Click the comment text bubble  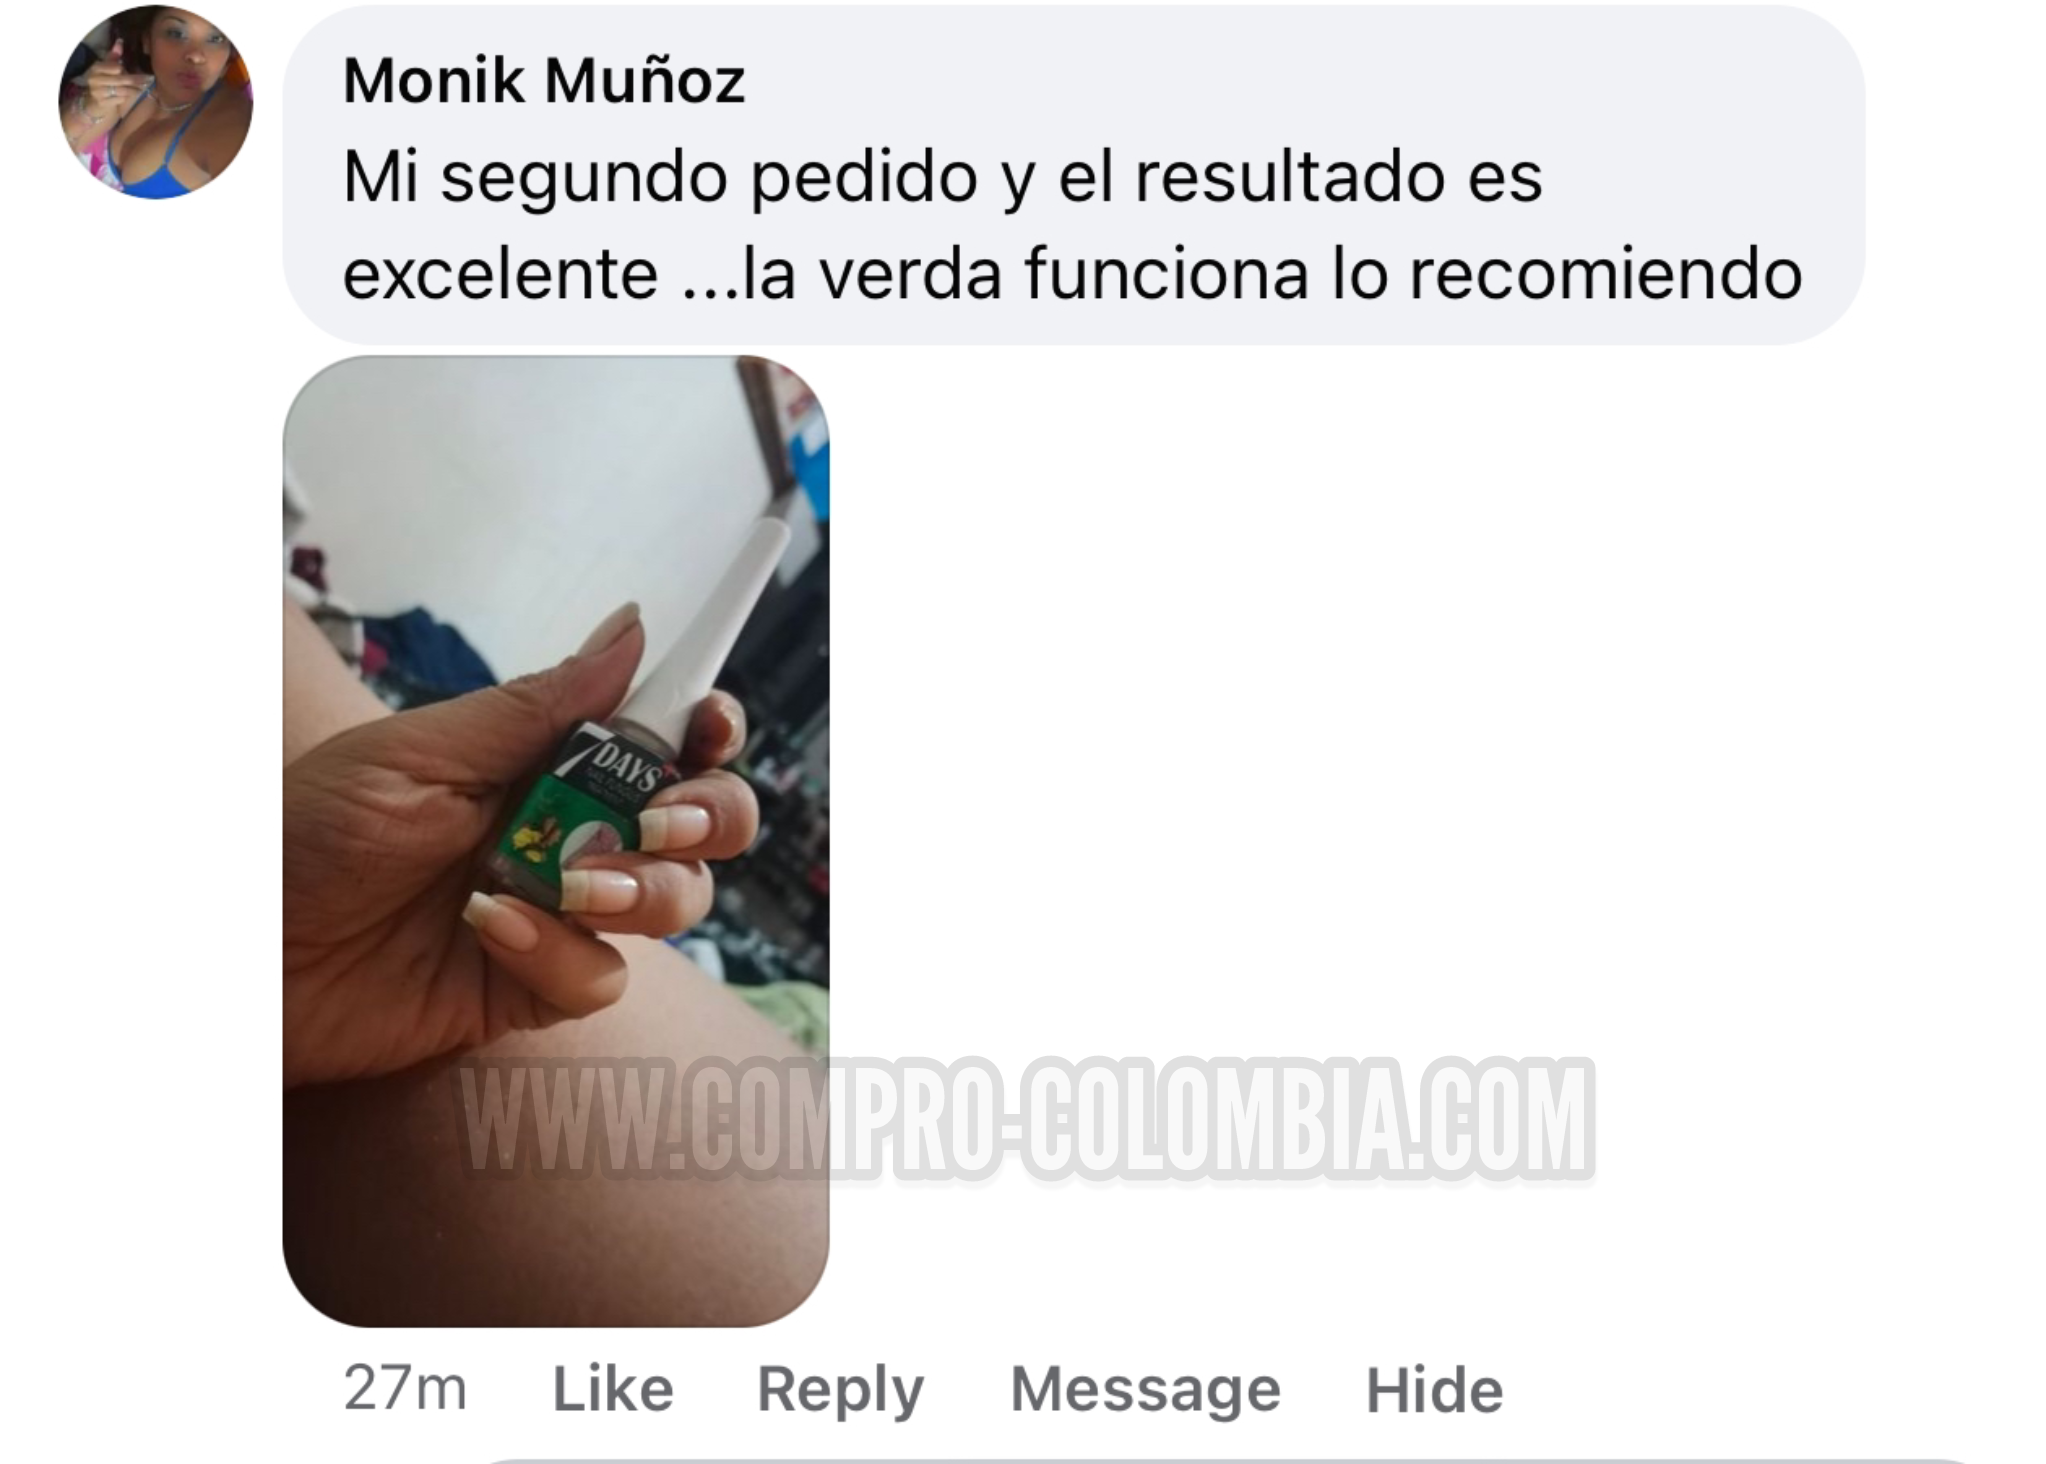pyautogui.click(x=1074, y=176)
